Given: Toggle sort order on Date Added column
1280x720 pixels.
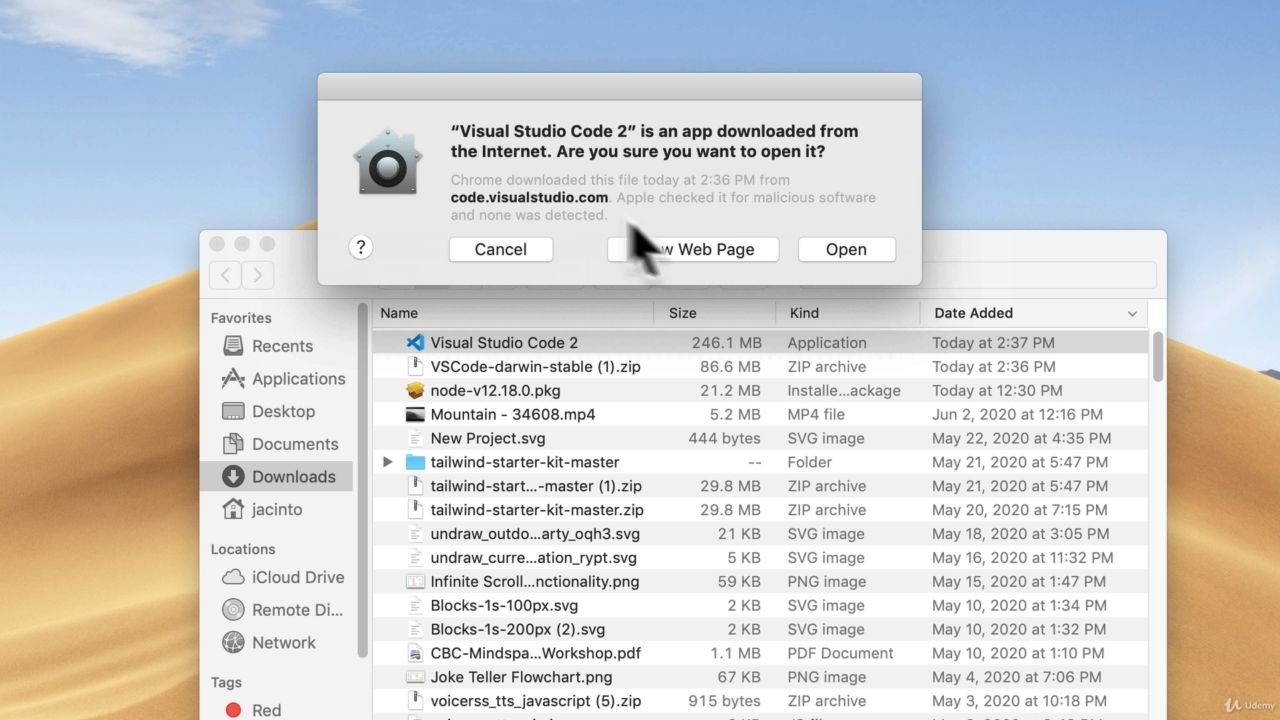Looking at the screenshot, I should click(1034, 313).
